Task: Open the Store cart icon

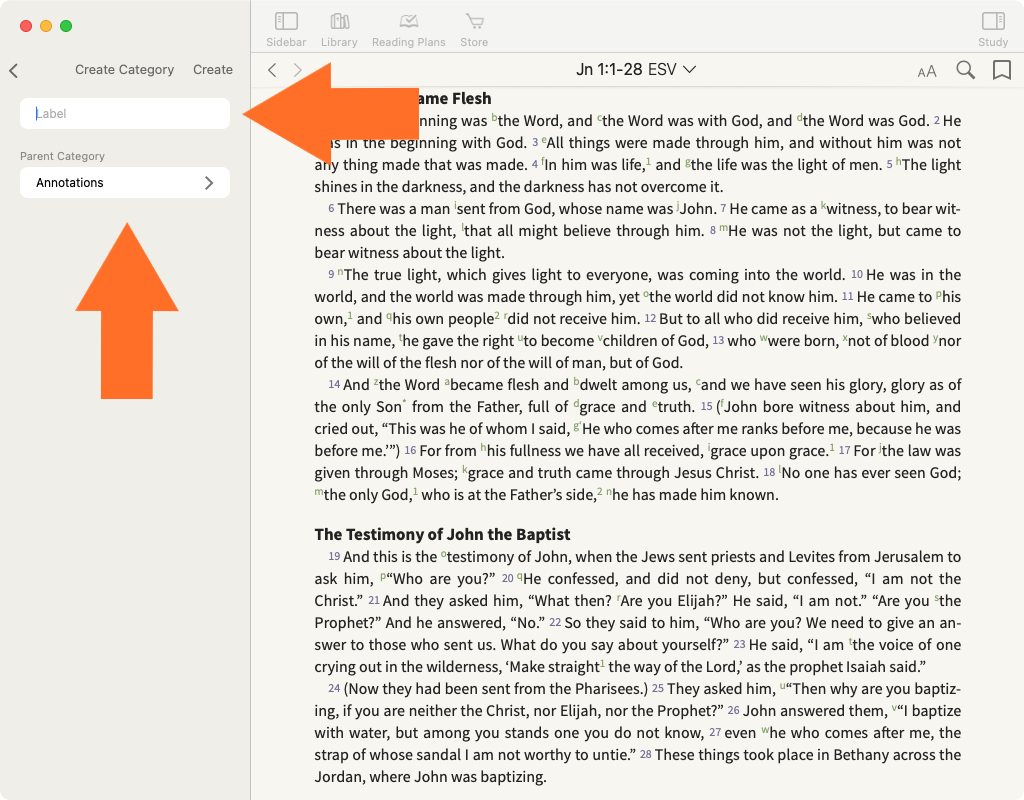Action: point(474,28)
